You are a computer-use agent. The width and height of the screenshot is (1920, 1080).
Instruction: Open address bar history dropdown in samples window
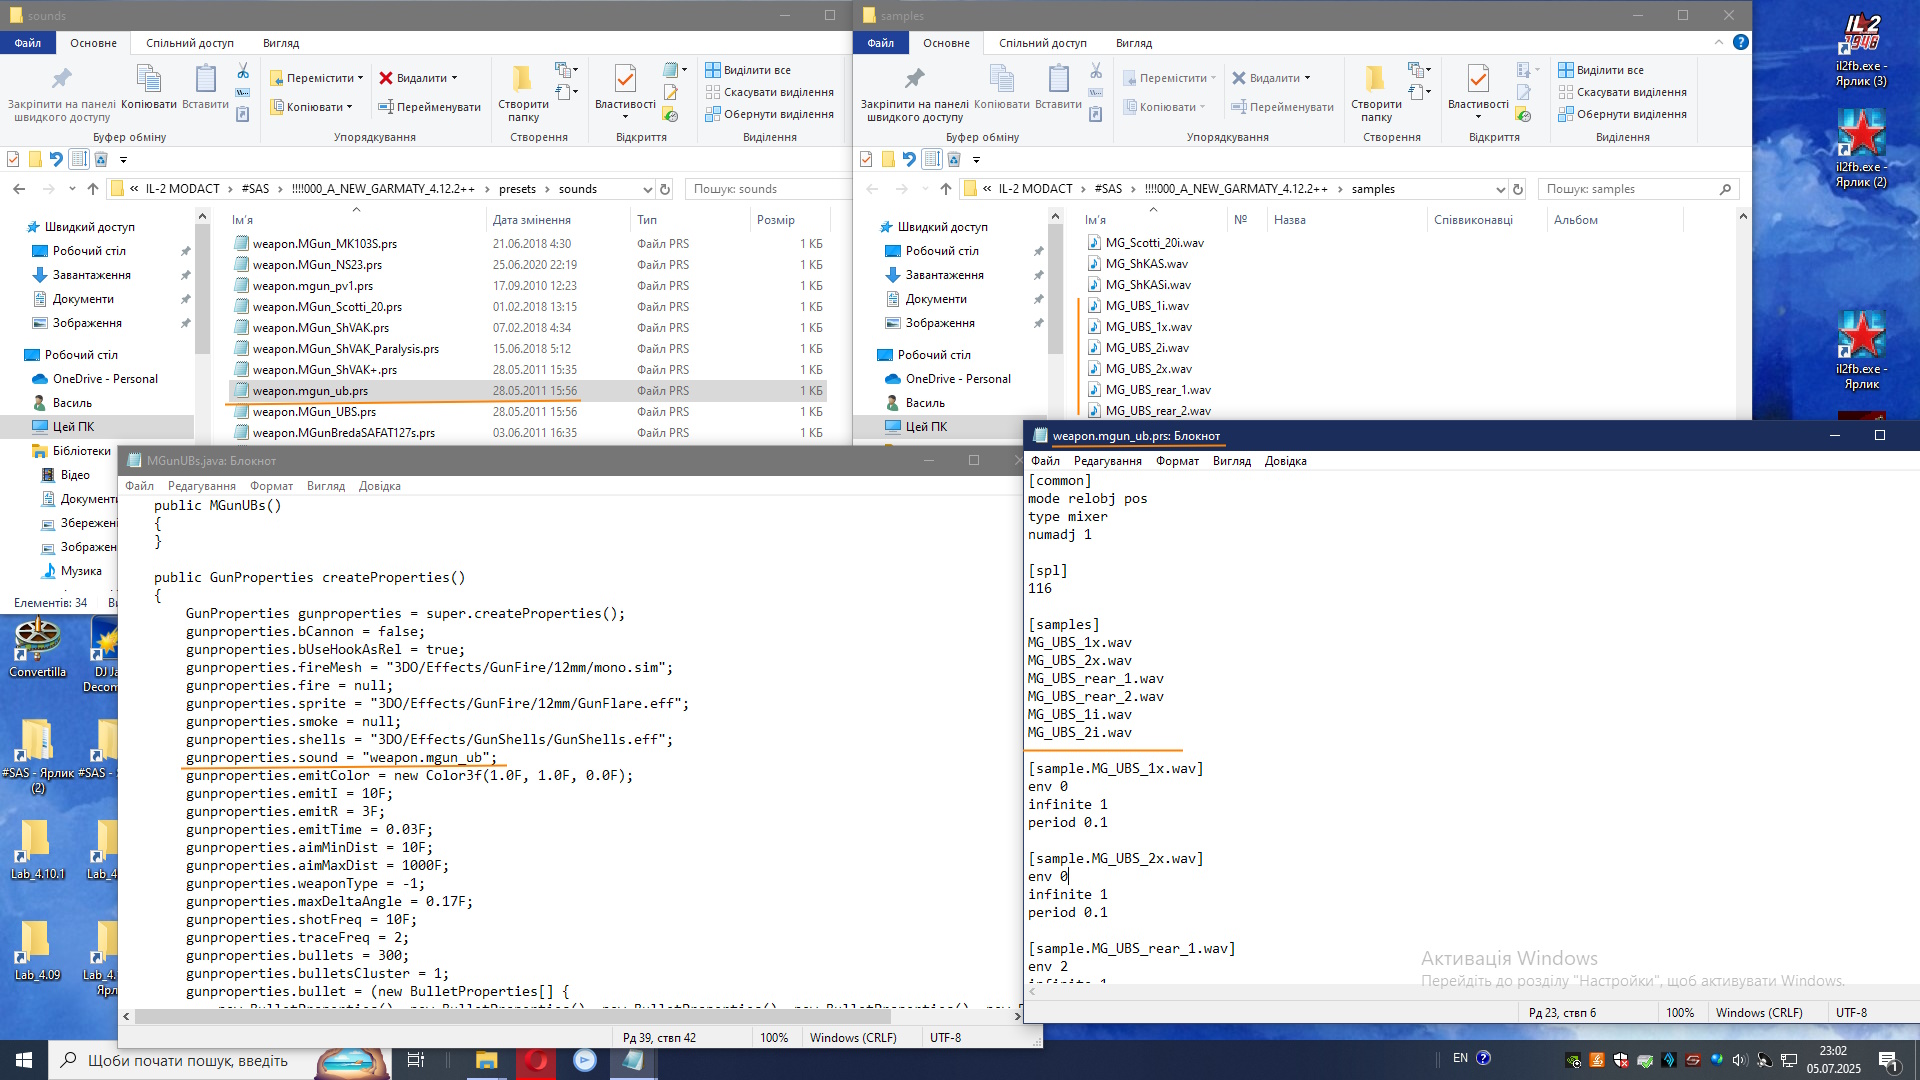click(1500, 189)
